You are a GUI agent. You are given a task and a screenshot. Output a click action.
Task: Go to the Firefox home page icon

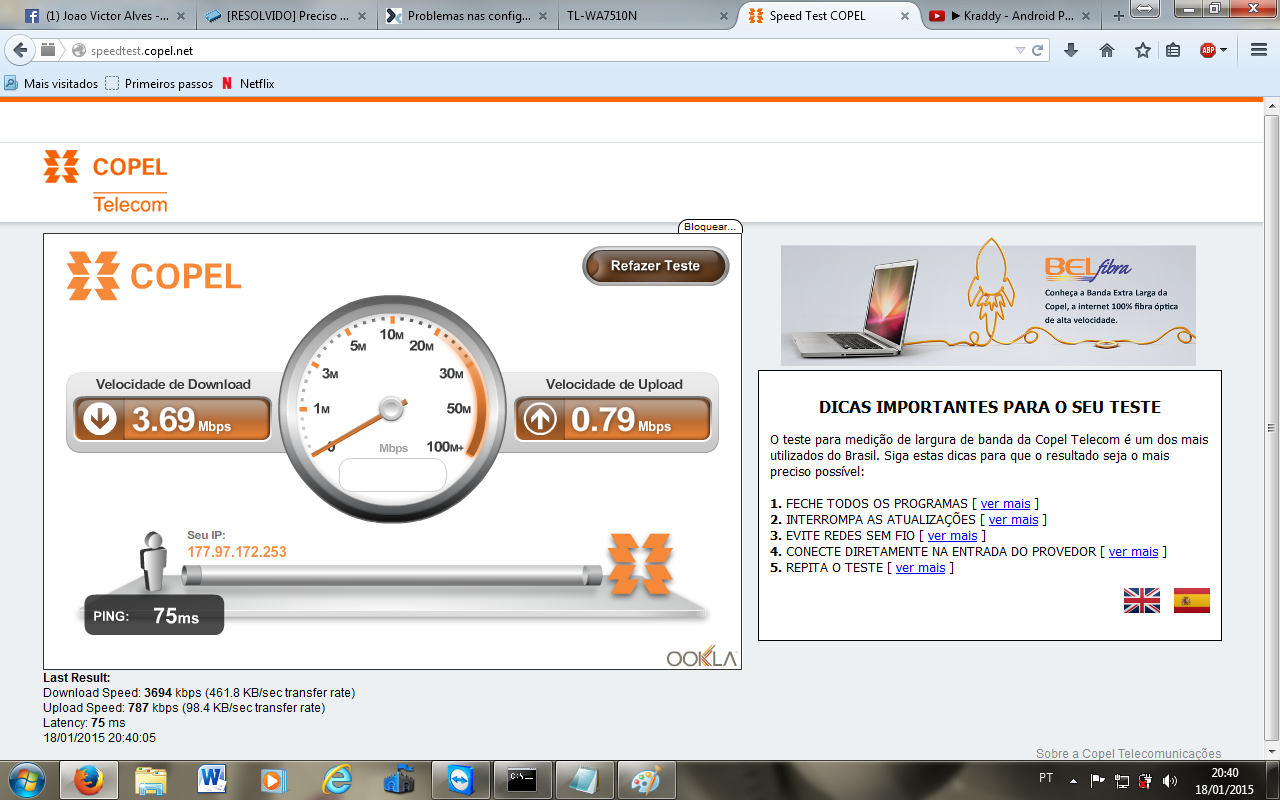coord(1107,50)
